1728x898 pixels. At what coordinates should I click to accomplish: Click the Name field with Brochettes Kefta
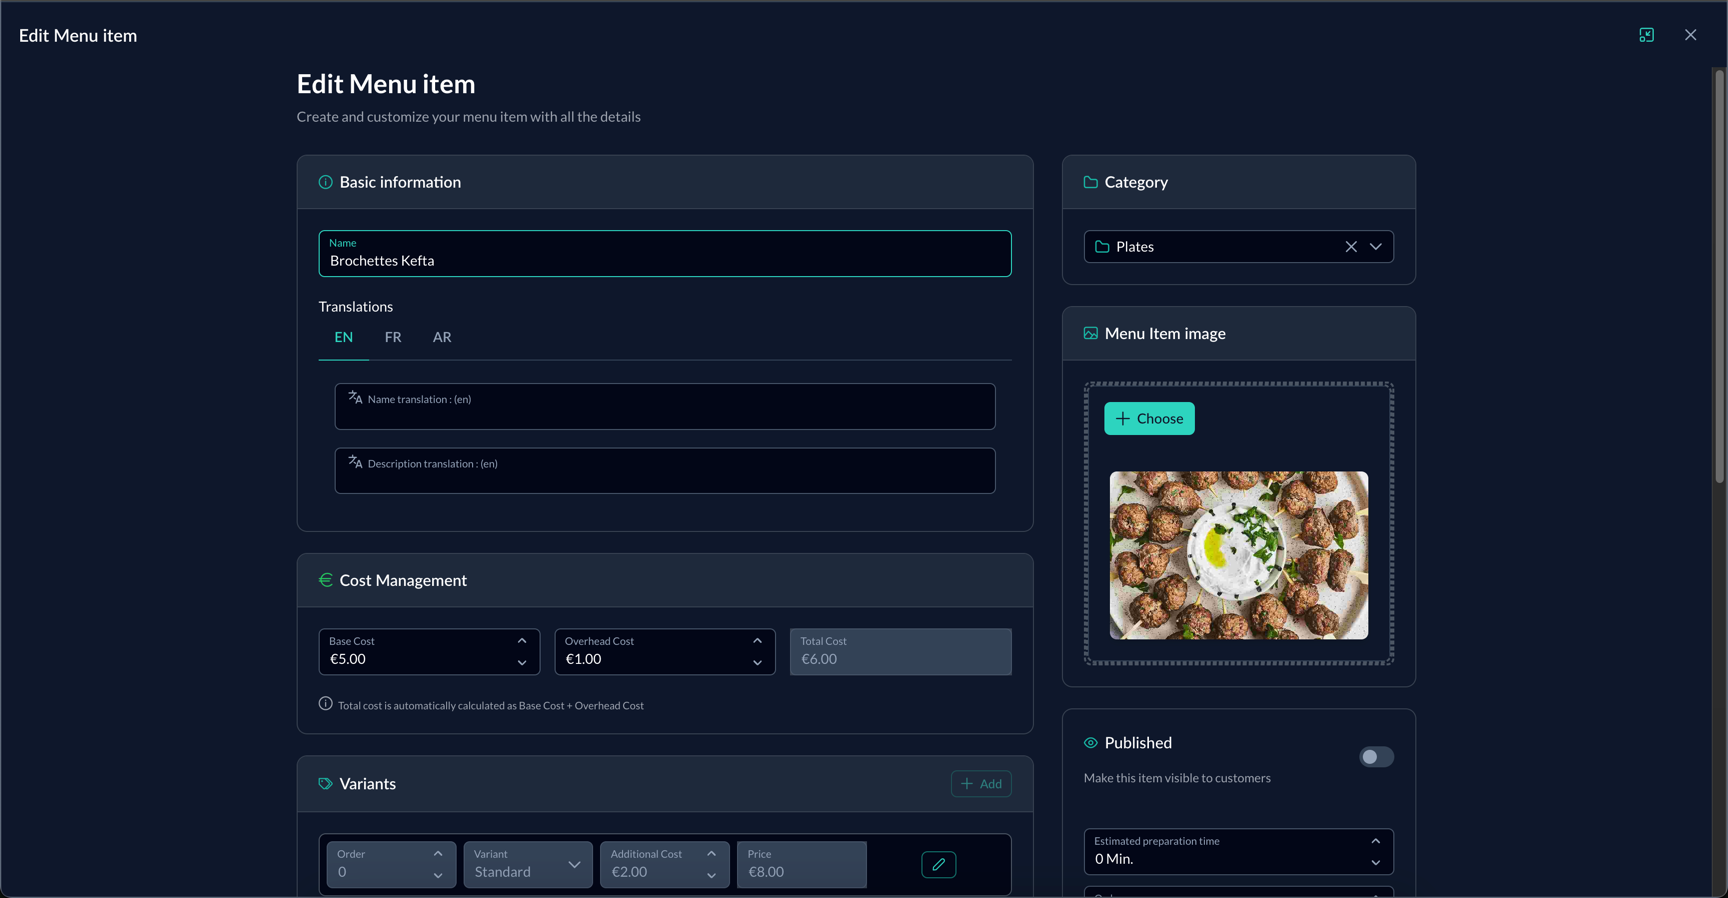(x=665, y=254)
